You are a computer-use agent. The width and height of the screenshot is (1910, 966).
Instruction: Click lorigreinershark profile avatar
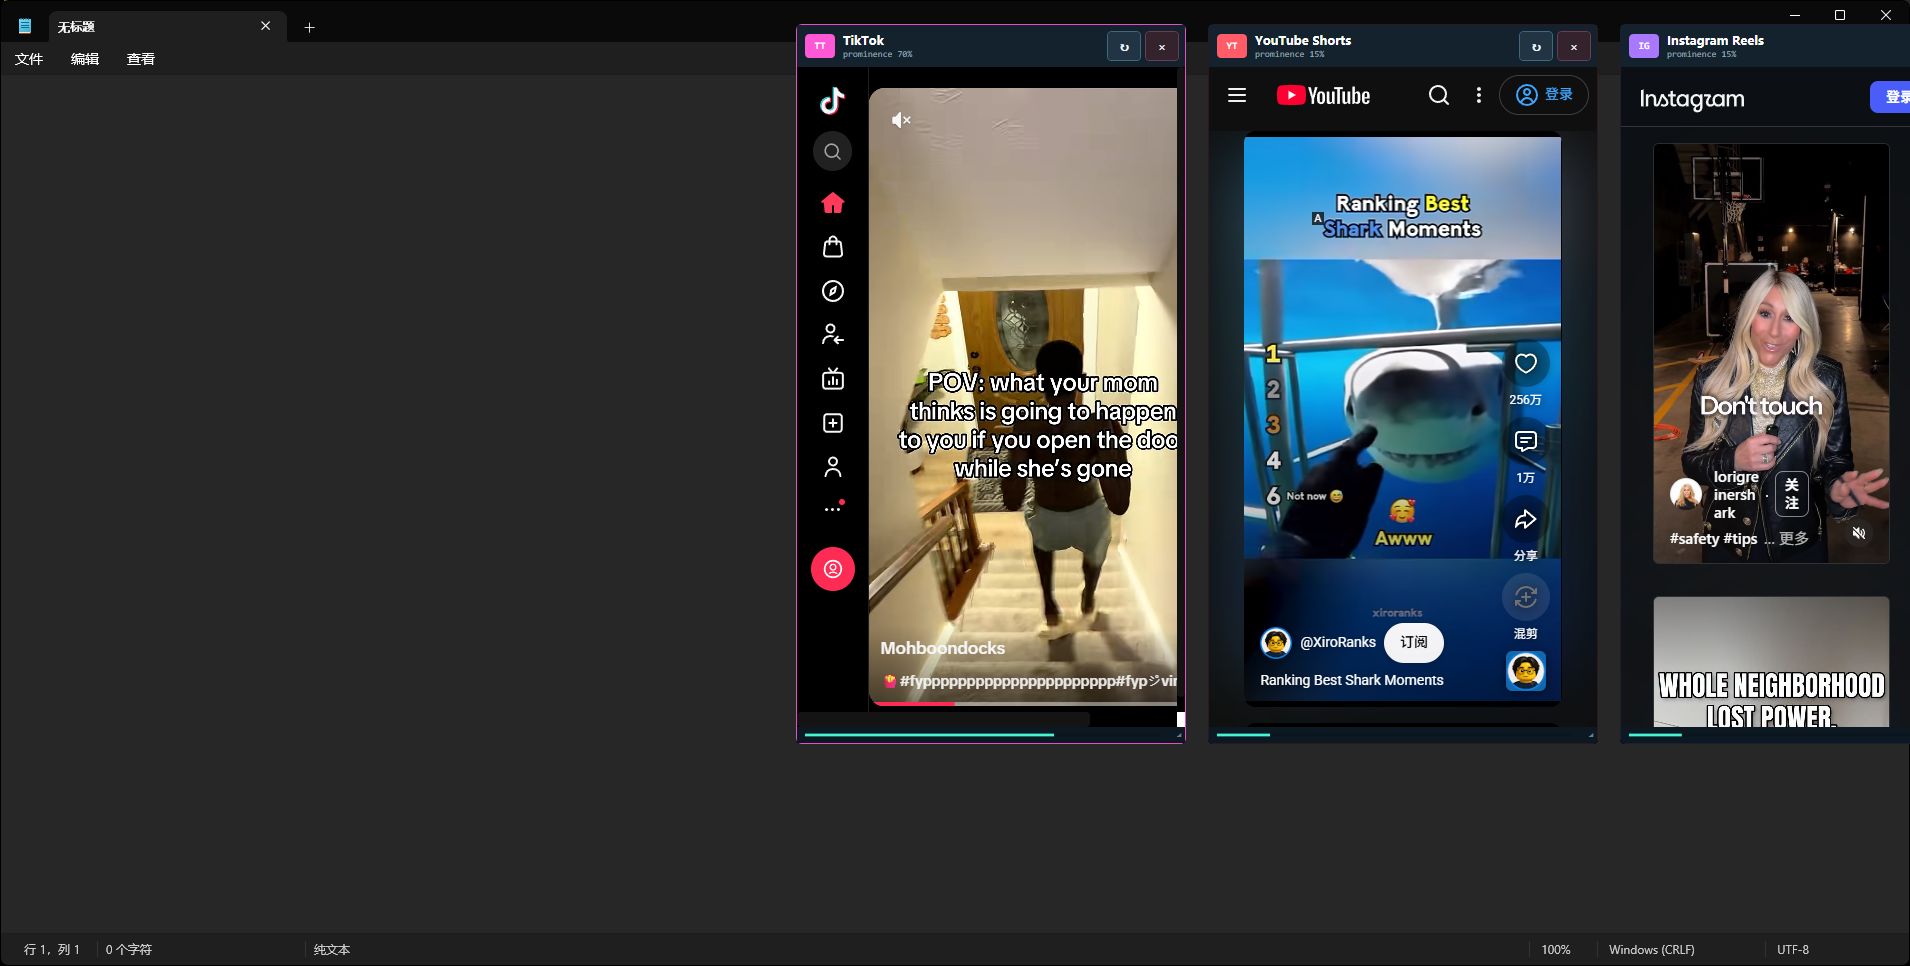coord(1686,494)
